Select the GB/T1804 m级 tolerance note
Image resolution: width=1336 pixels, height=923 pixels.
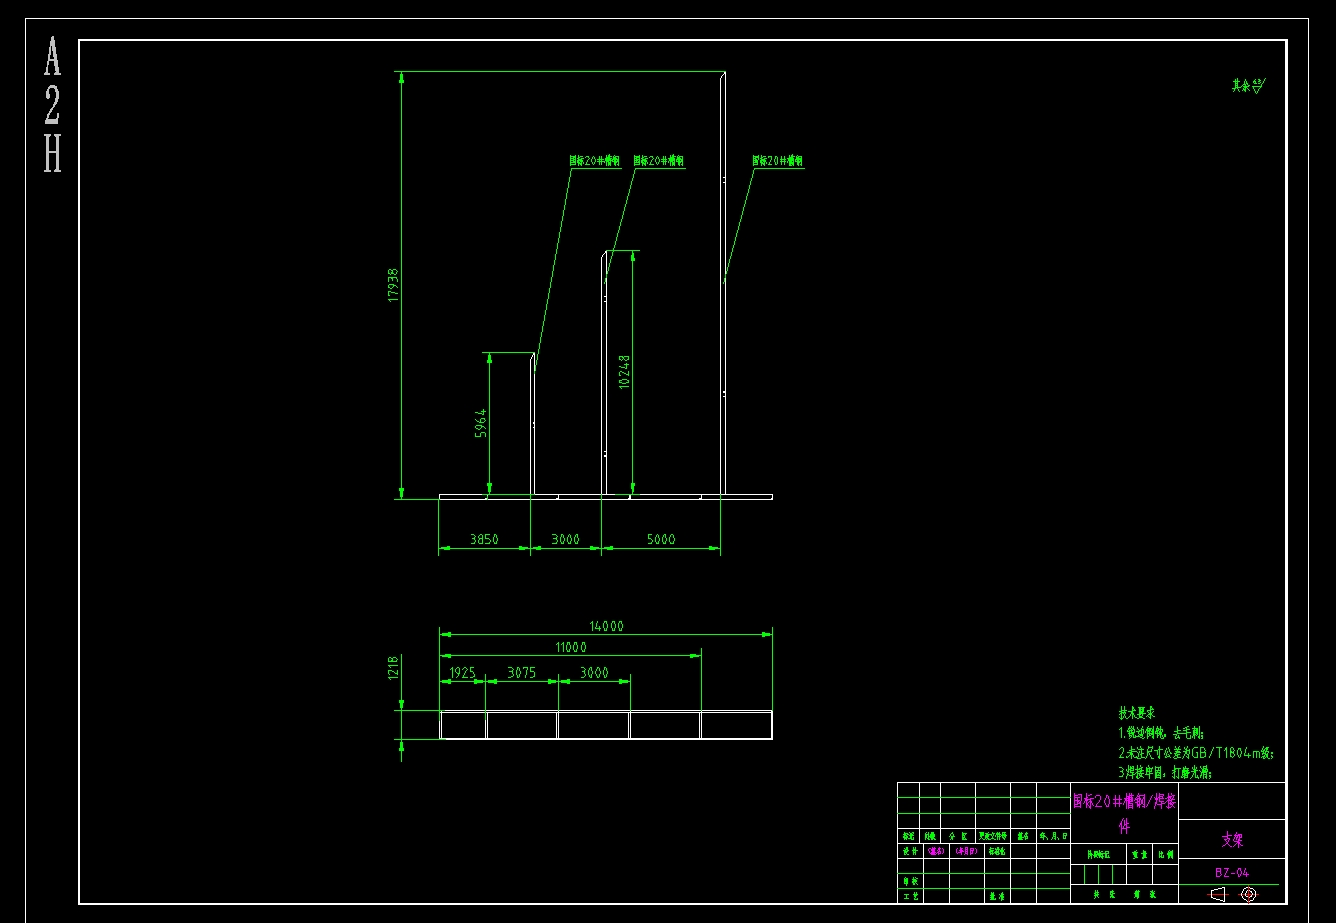(1197, 753)
